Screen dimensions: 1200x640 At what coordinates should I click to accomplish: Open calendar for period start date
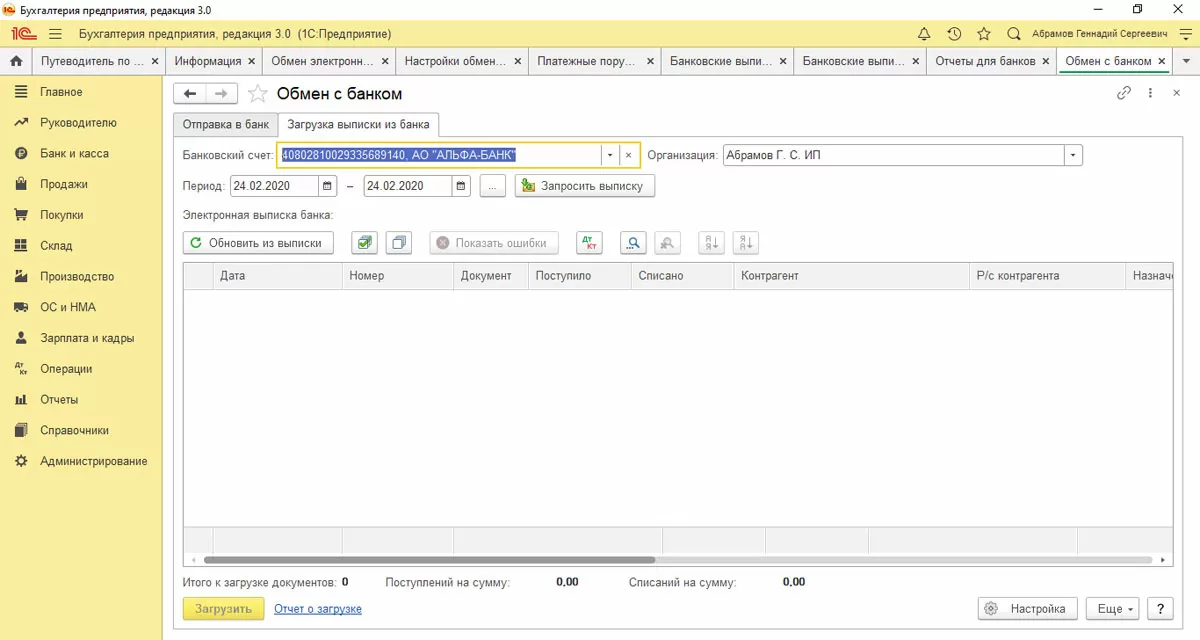click(x=328, y=186)
